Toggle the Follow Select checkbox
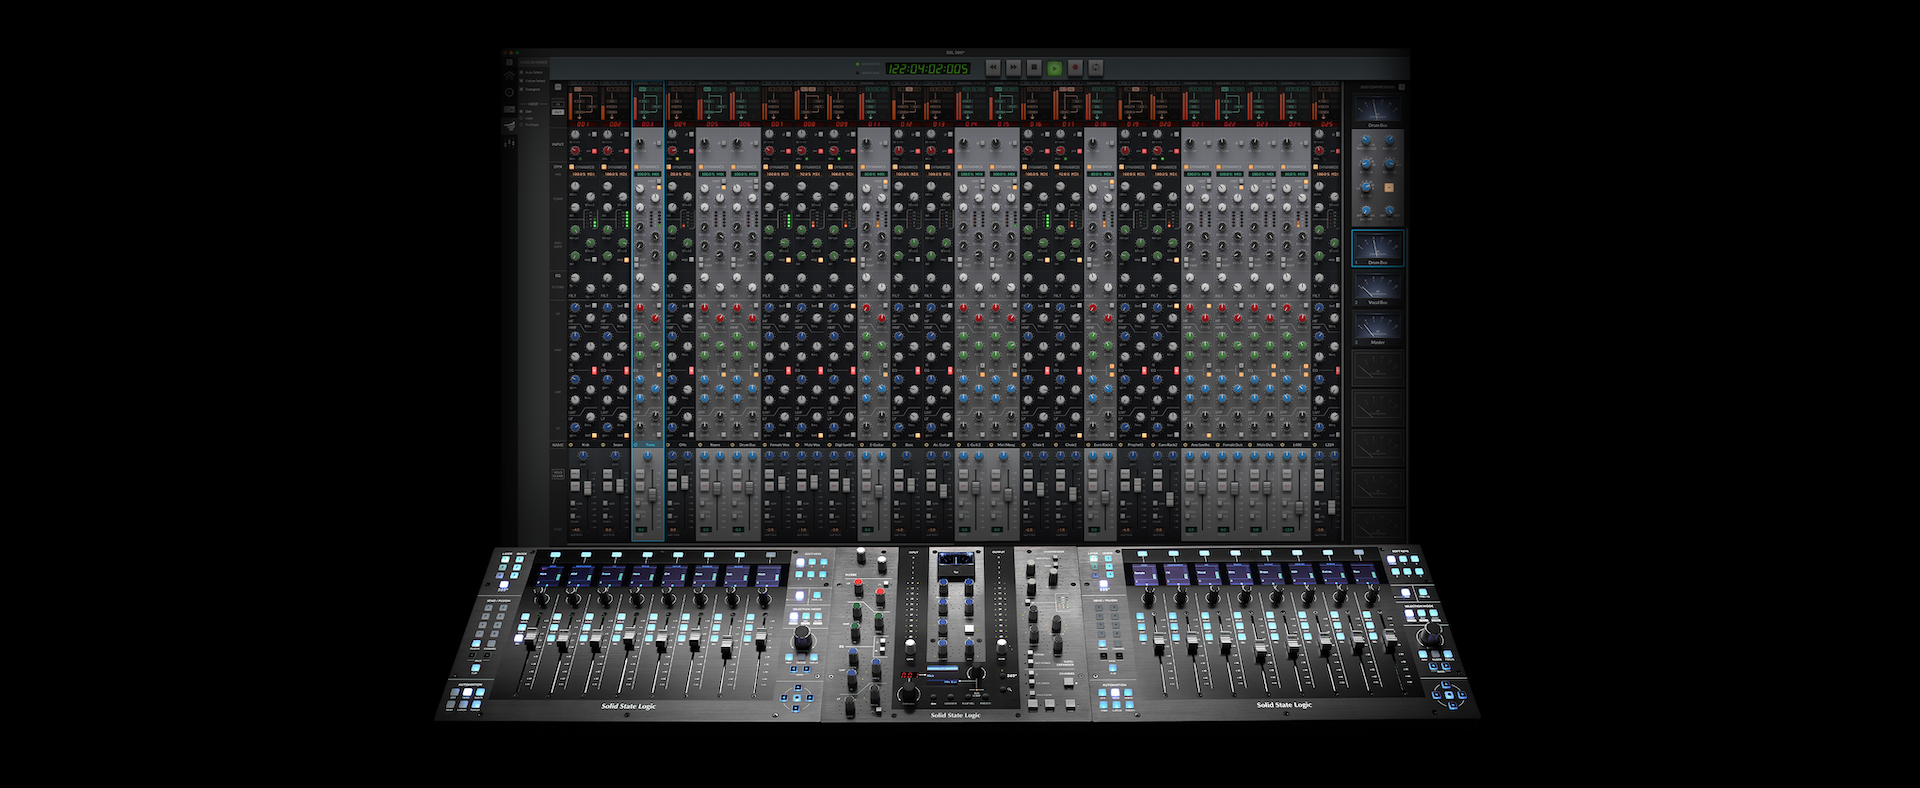The height and width of the screenshot is (788, 1920). (522, 81)
